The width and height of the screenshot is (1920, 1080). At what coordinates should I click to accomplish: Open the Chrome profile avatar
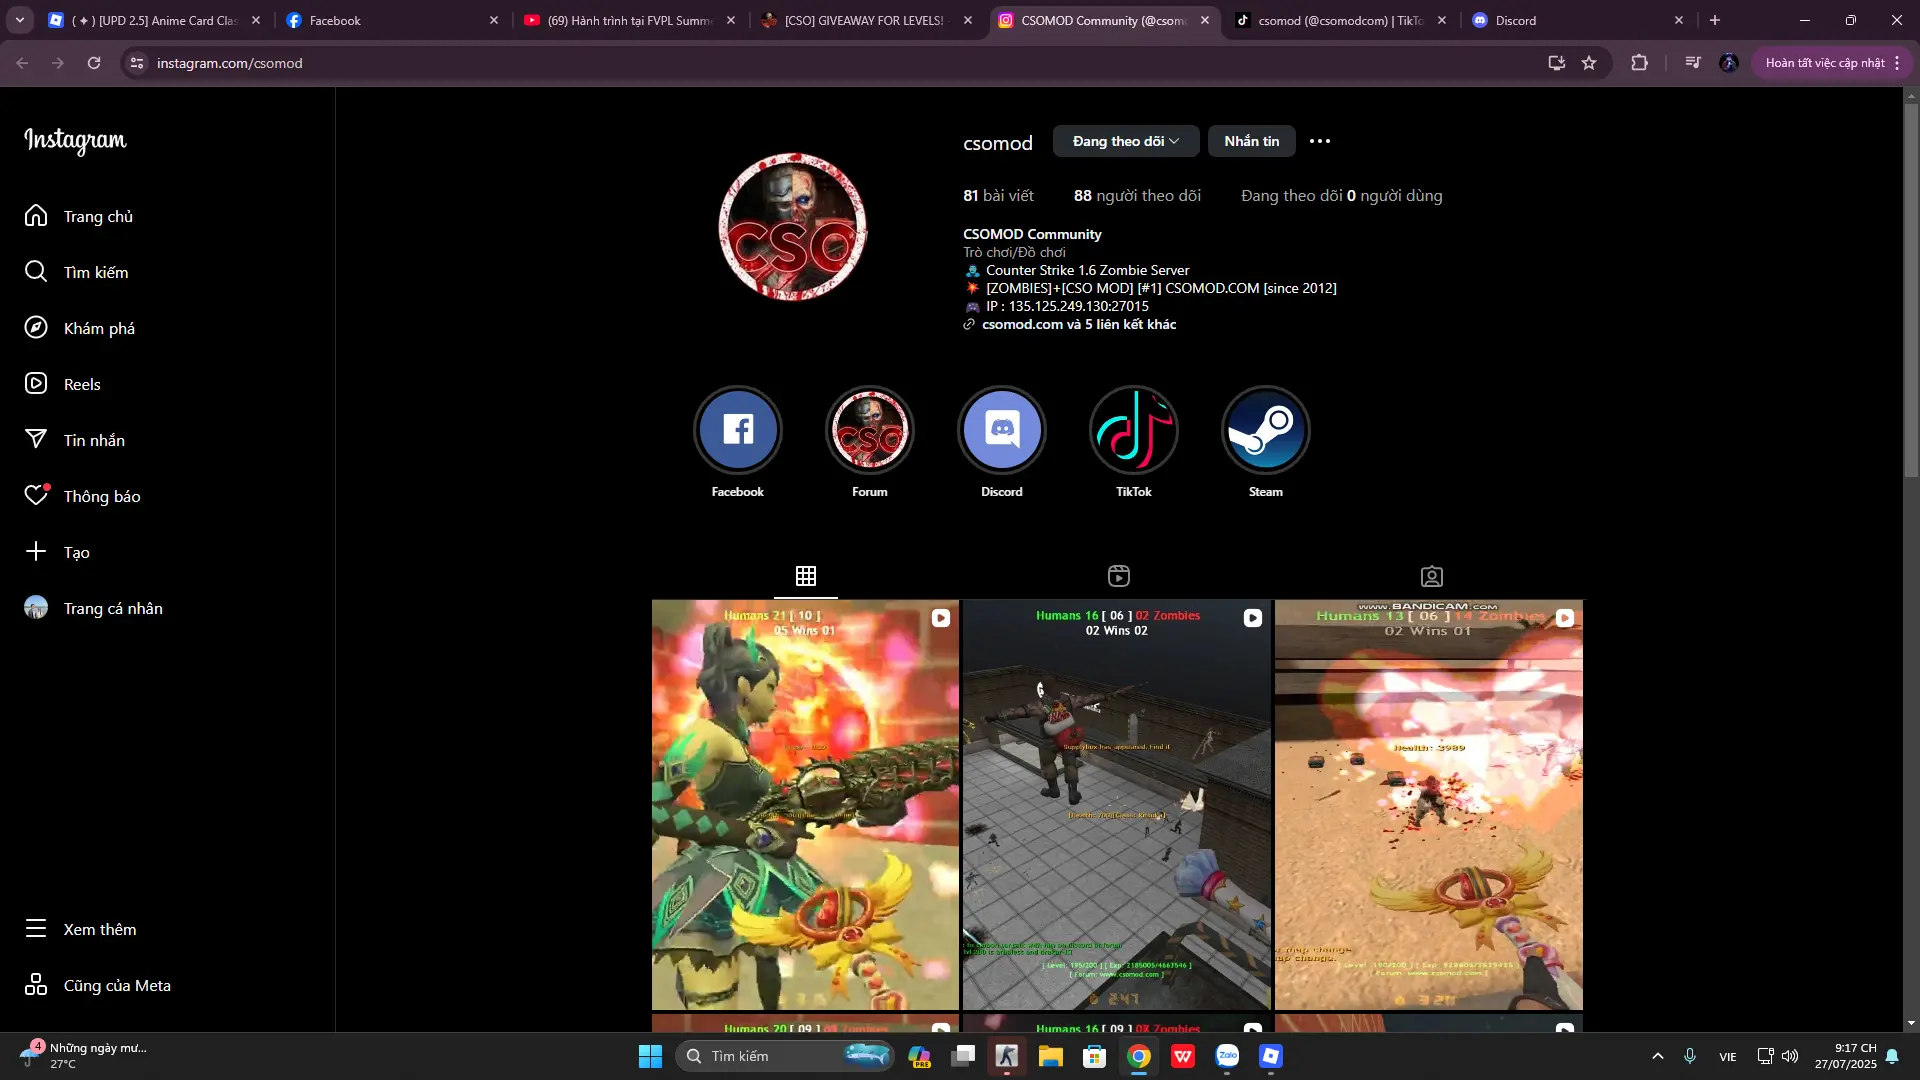[x=1729, y=63]
